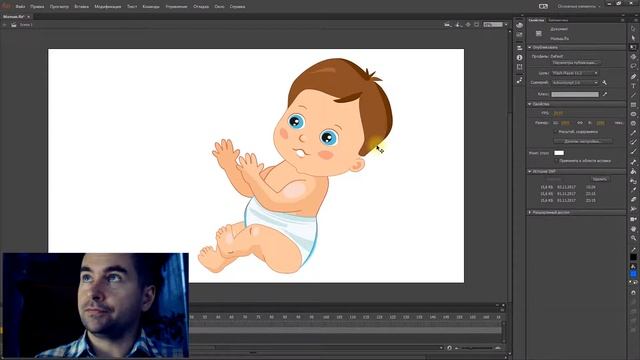Viewport: 640px width, 360px height.
Task: Select the Pencil tool
Action: click(x=633, y=133)
